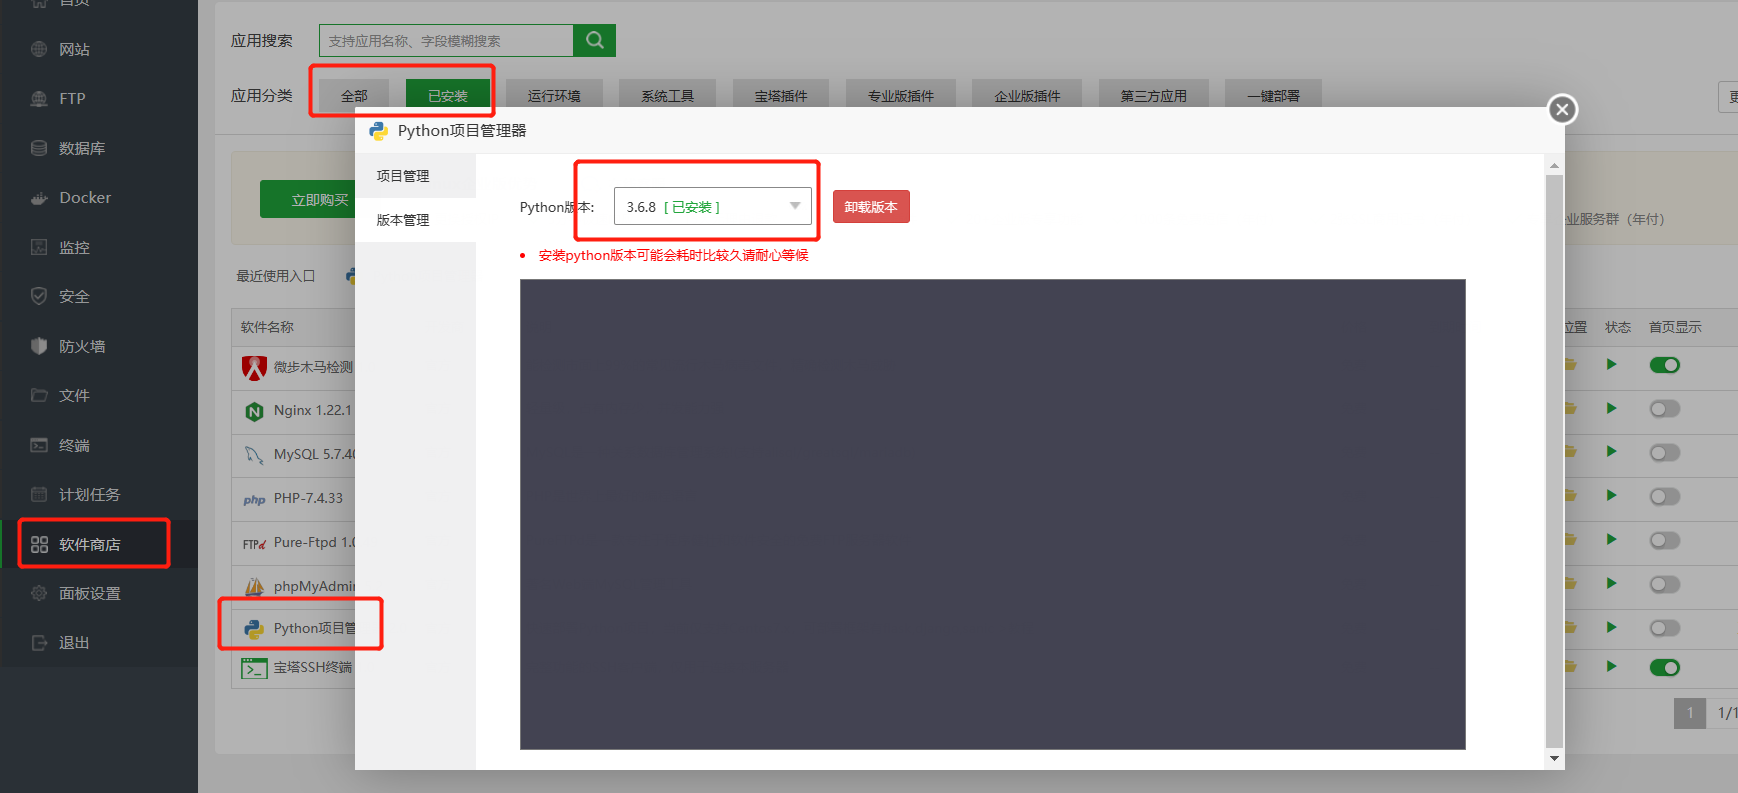Enable 首页显示 toggle for Pure-Ftpd
Image resolution: width=1738 pixels, height=793 pixels.
tap(1665, 541)
